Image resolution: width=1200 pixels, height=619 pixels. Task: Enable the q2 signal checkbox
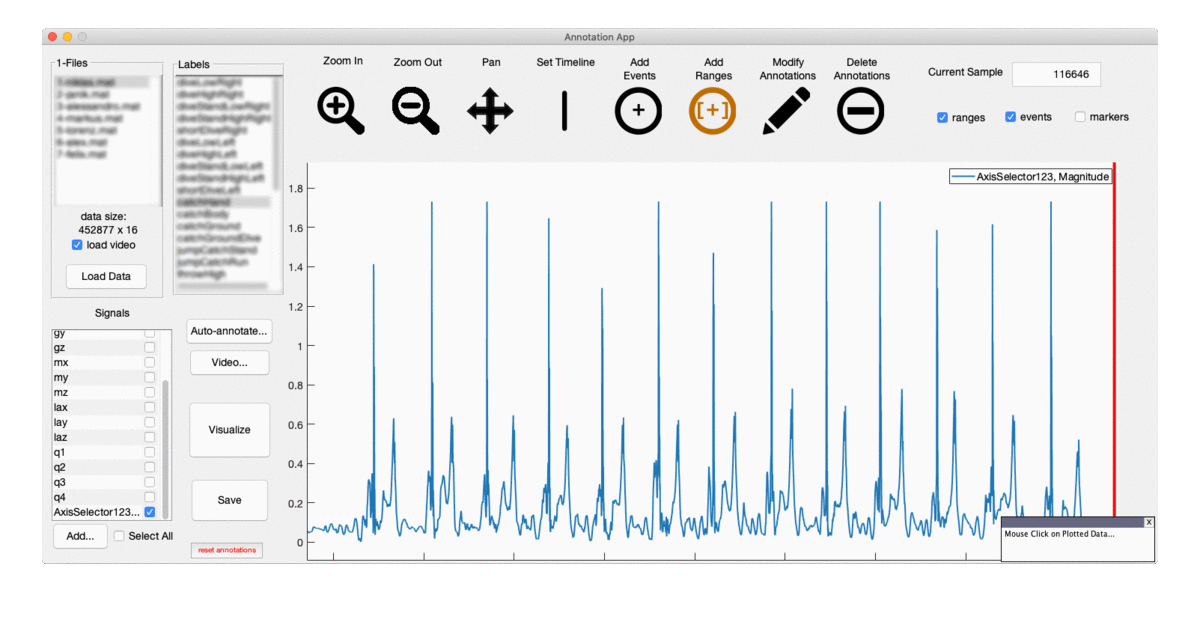pyautogui.click(x=150, y=467)
